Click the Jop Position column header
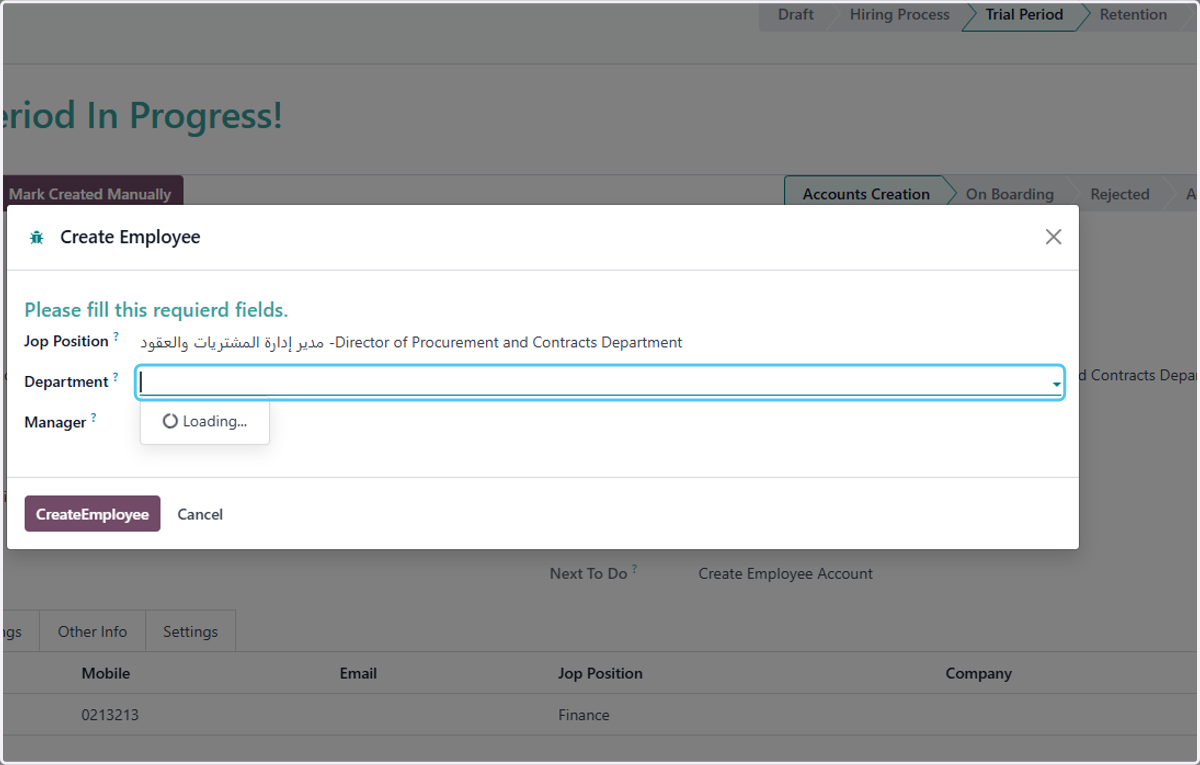1200x765 pixels. tap(600, 674)
